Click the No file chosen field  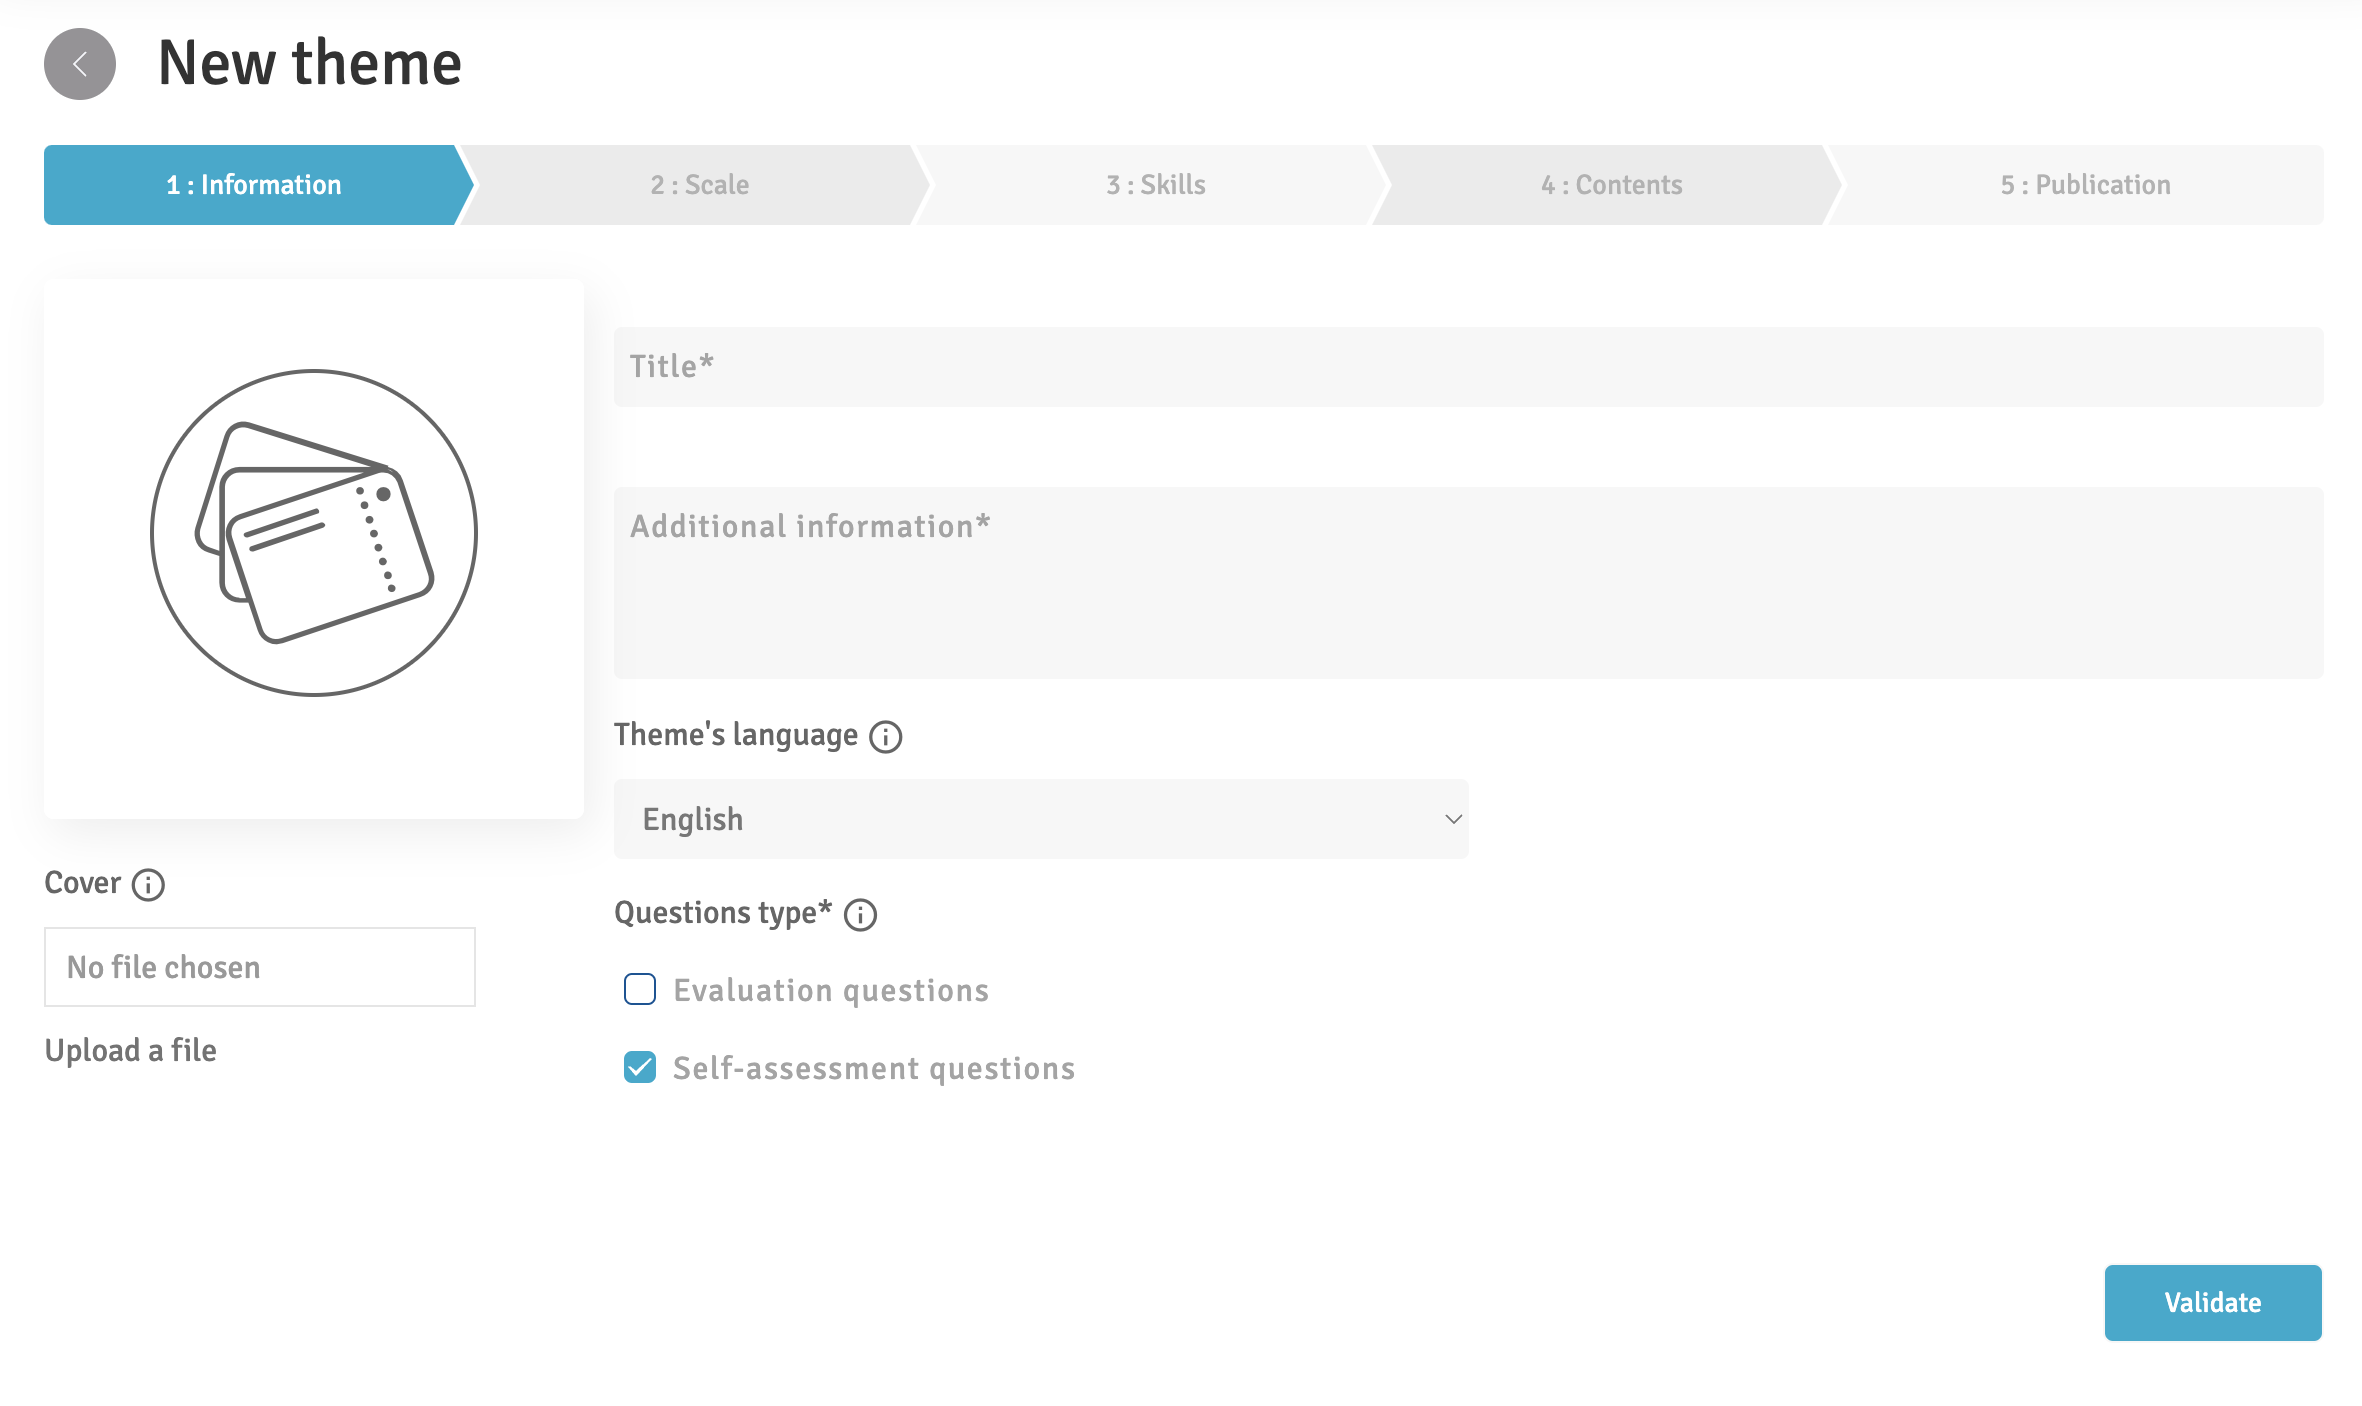[260, 967]
